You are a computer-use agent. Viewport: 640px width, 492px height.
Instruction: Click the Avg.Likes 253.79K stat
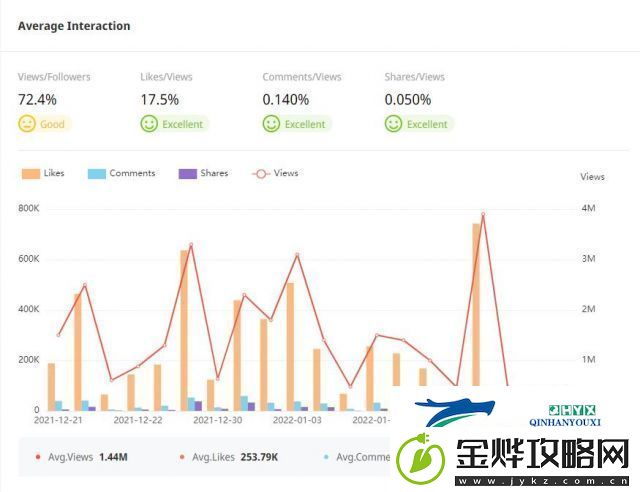tap(229, 457)
